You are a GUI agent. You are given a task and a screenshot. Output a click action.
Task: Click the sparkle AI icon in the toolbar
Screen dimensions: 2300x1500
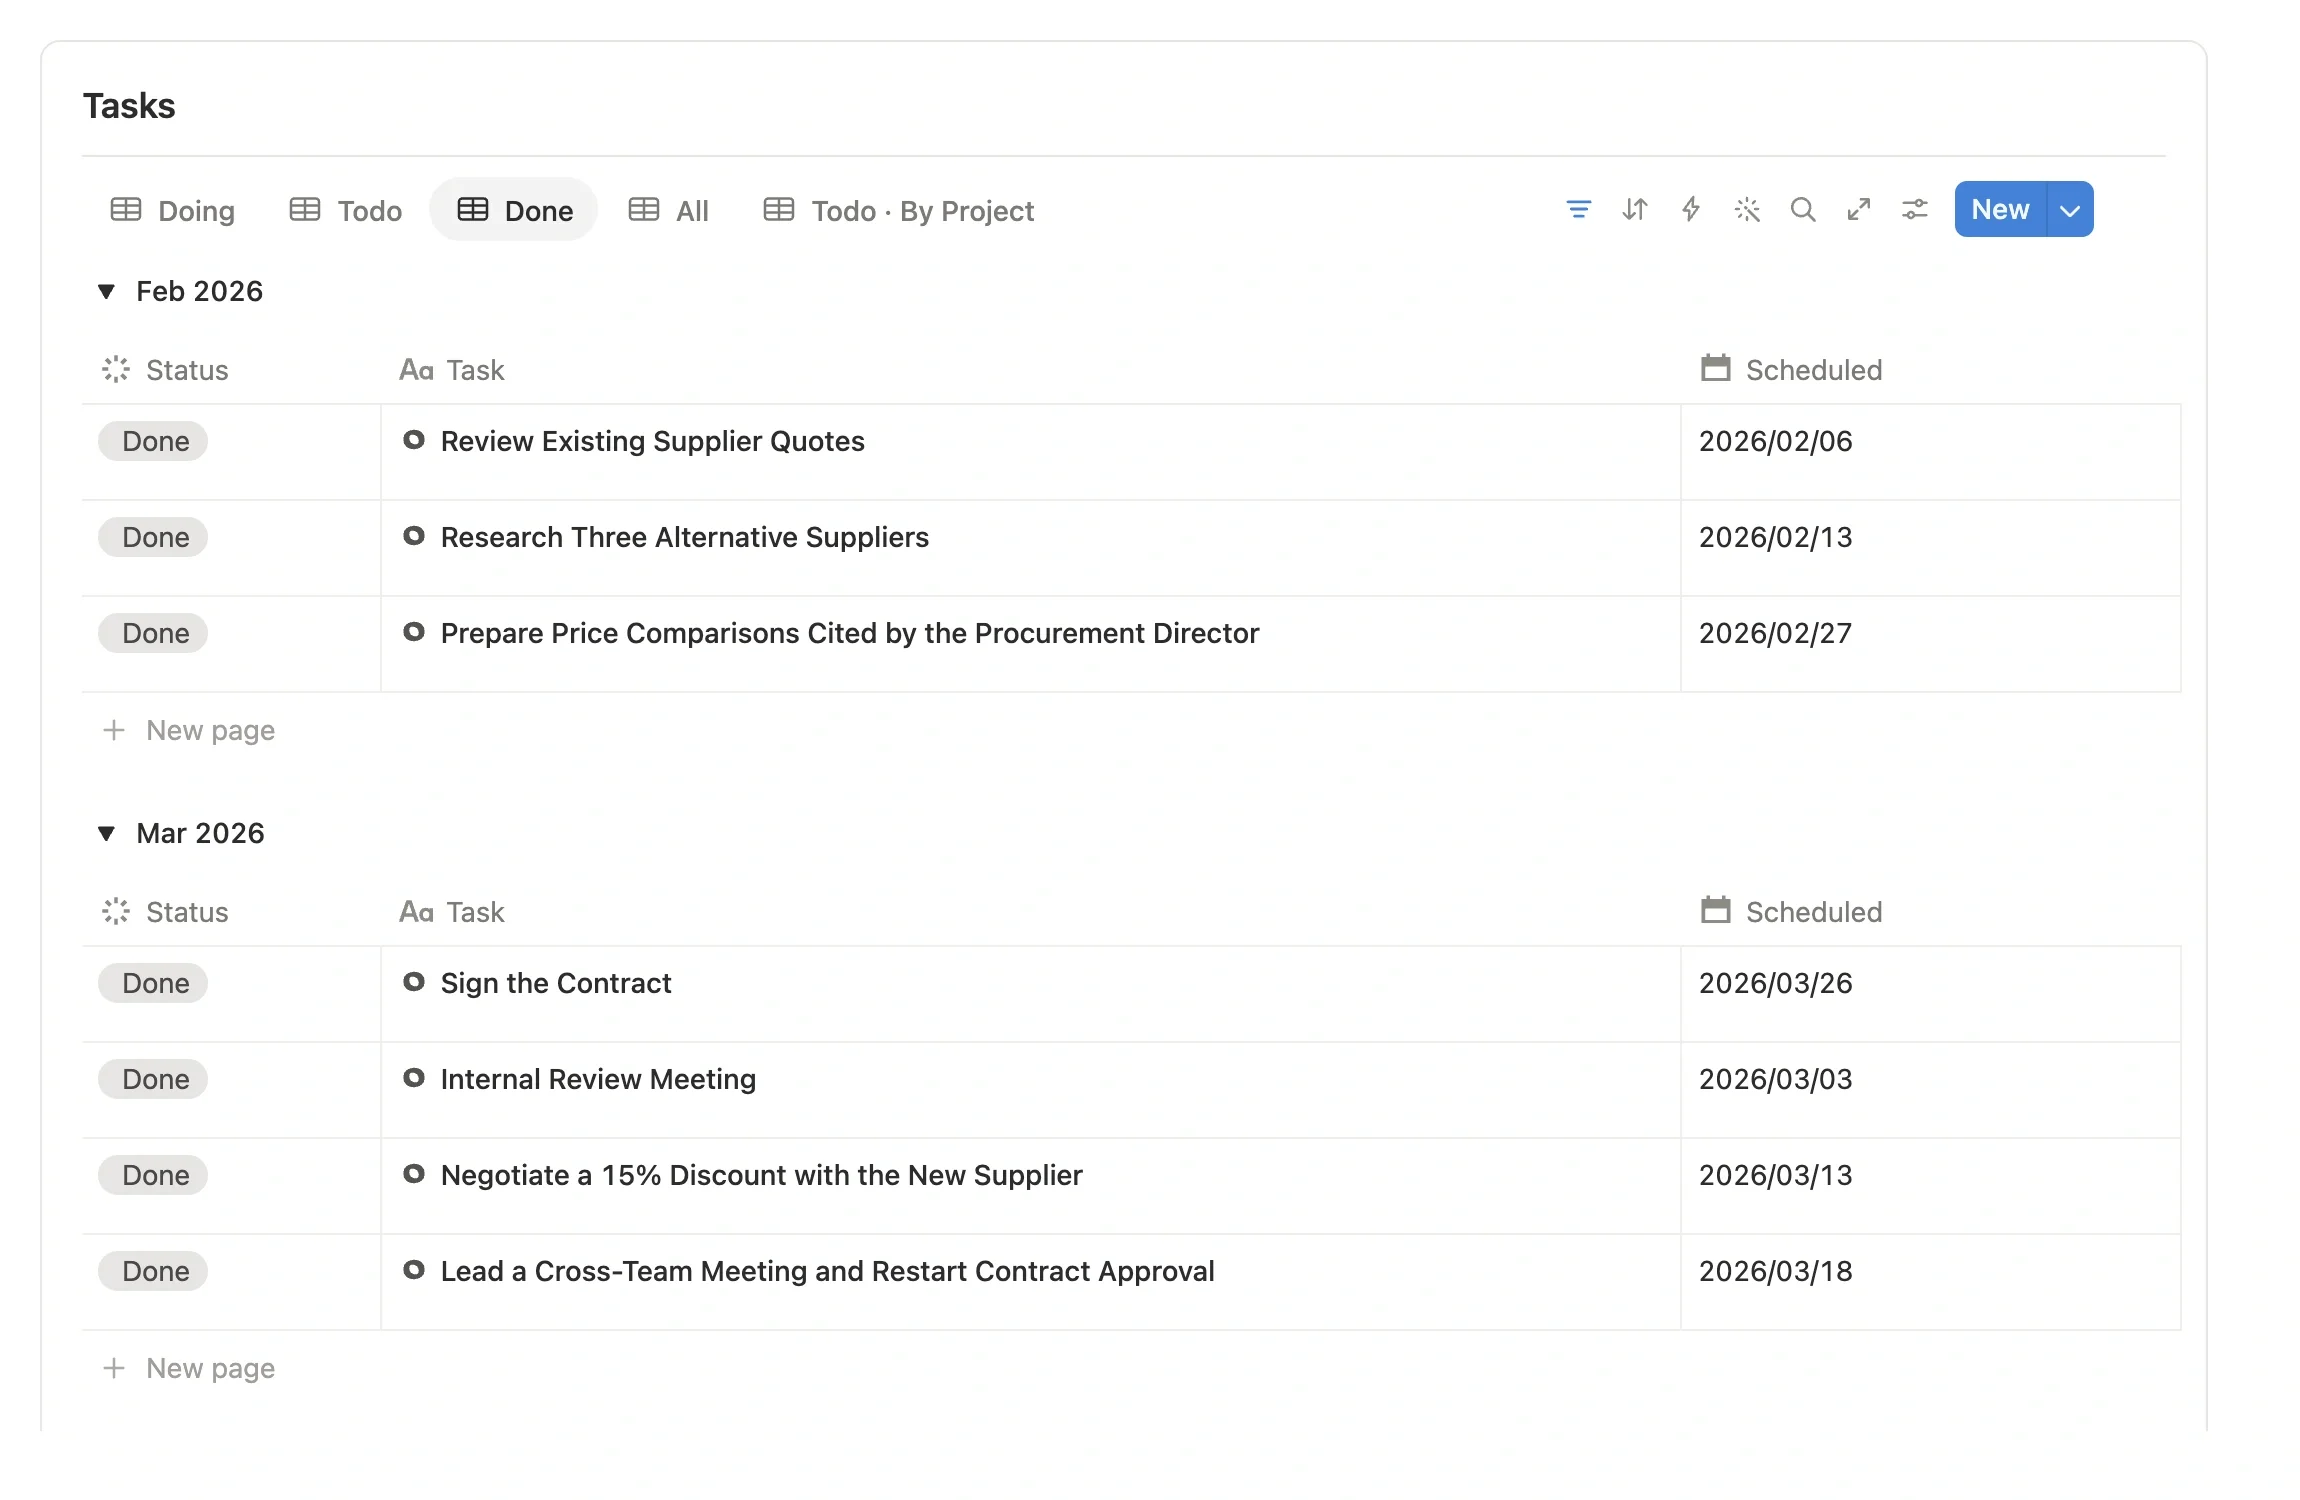tap(1746, 210)
